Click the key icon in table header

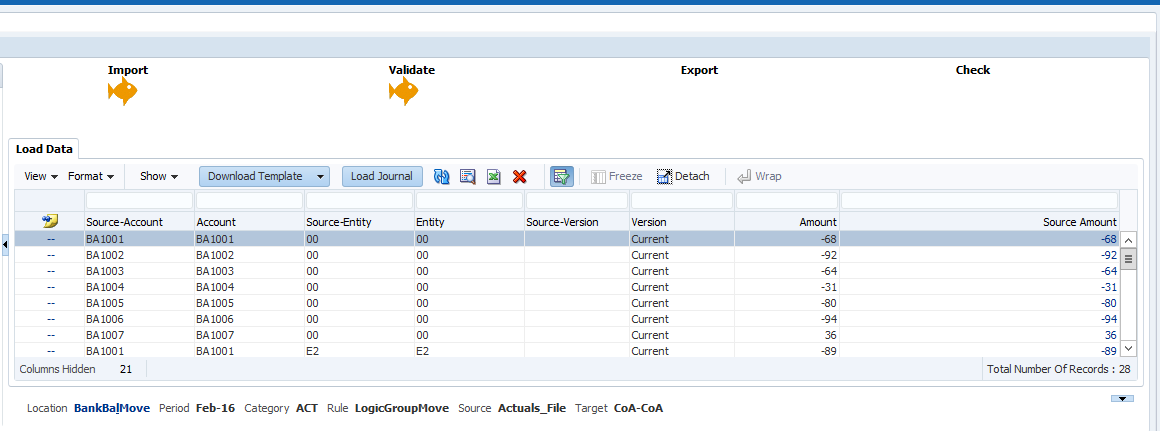[x=50, y=221]
